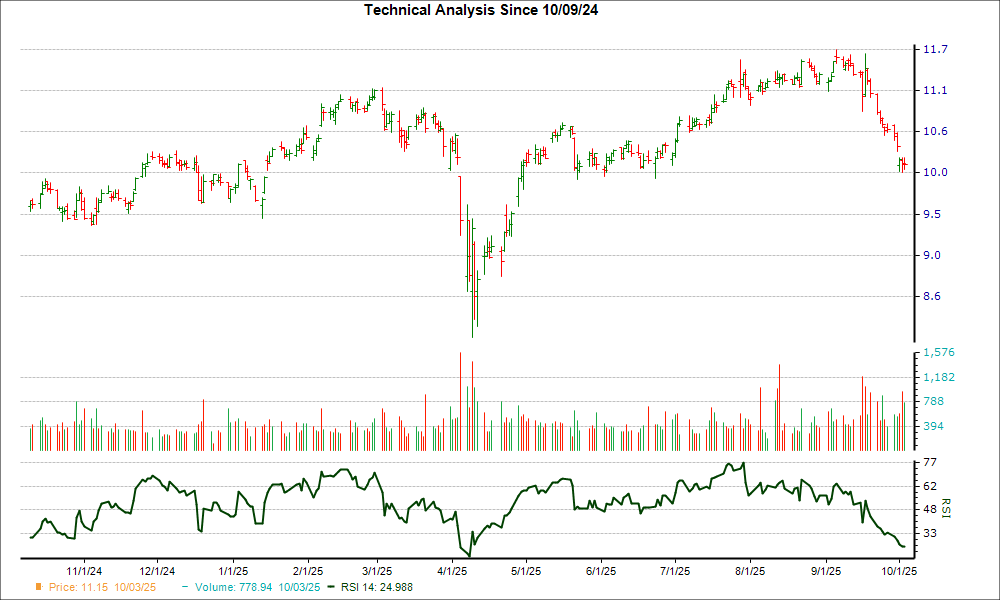Viewport: 1000px width, 600px height.
Task: Click the orange Price legend marker
Action: coord(39,587)
